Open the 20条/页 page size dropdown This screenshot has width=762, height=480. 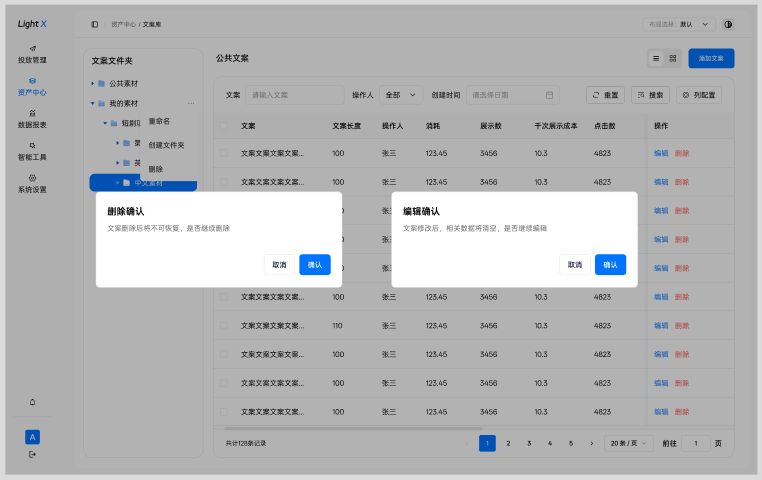coord(628,443)
